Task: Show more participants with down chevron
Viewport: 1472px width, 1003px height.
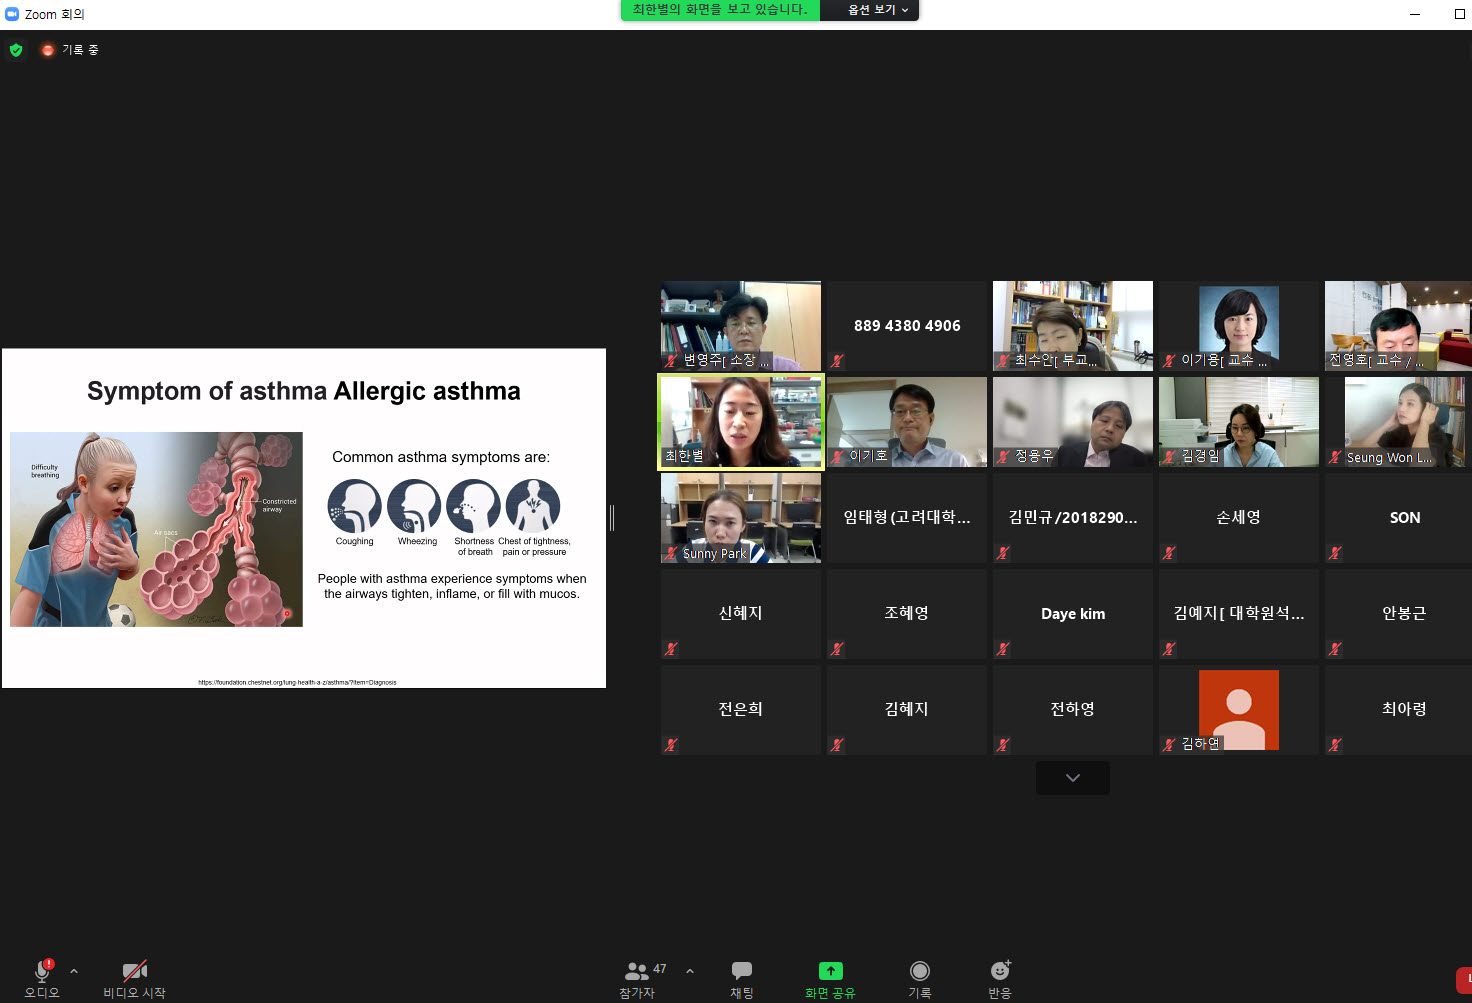Action: click(x=1072, y=778)
